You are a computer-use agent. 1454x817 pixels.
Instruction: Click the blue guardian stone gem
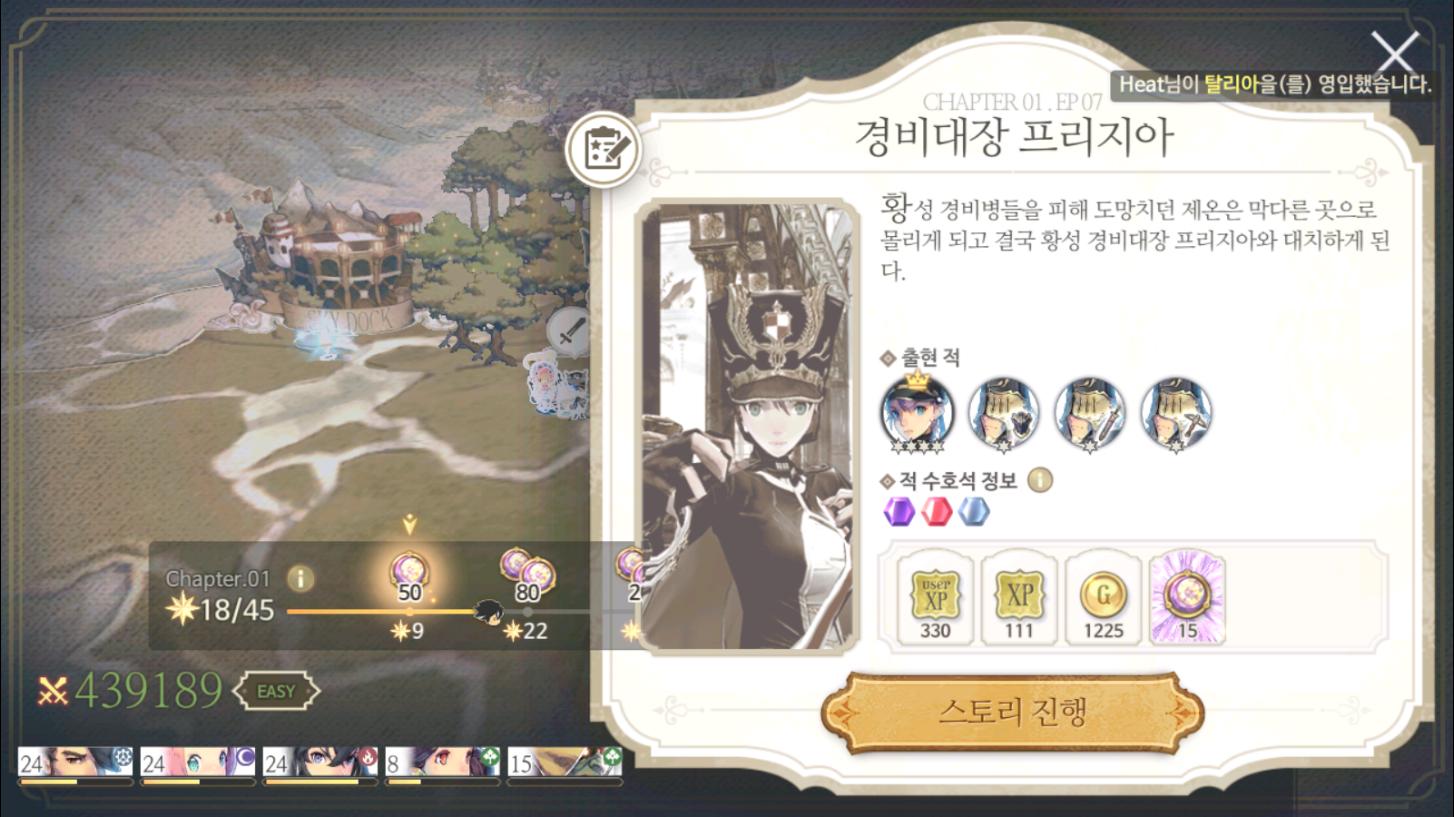tap(974, 512)
